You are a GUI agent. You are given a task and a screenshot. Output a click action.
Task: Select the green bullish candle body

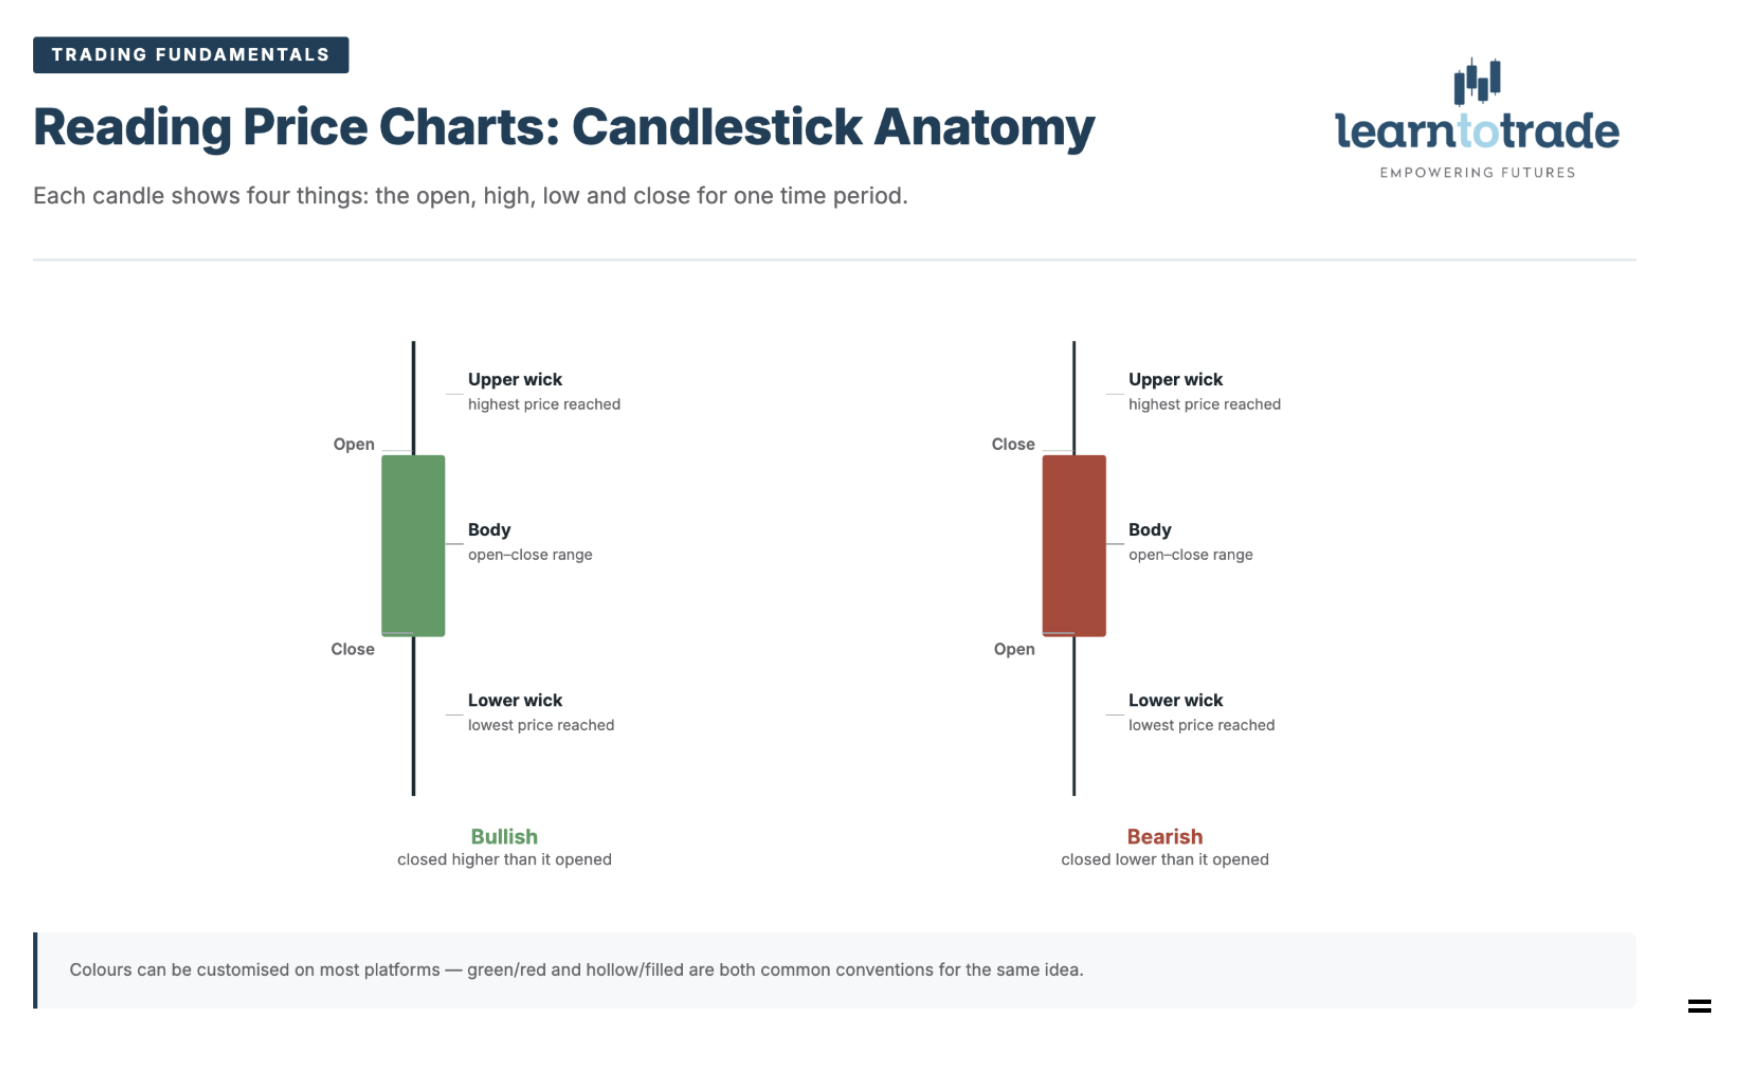click(x=413, y=545)
